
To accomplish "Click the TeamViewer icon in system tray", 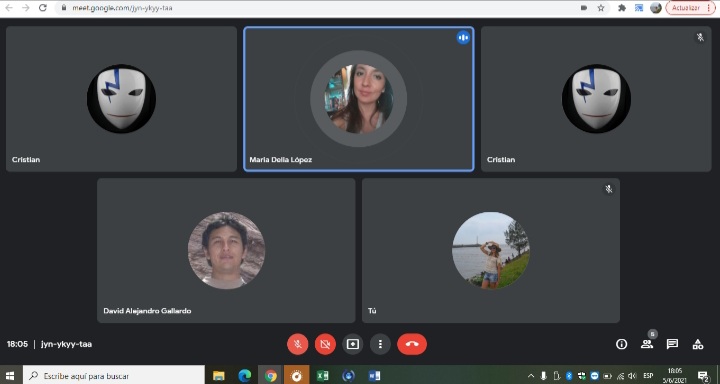I will [595, 376].
